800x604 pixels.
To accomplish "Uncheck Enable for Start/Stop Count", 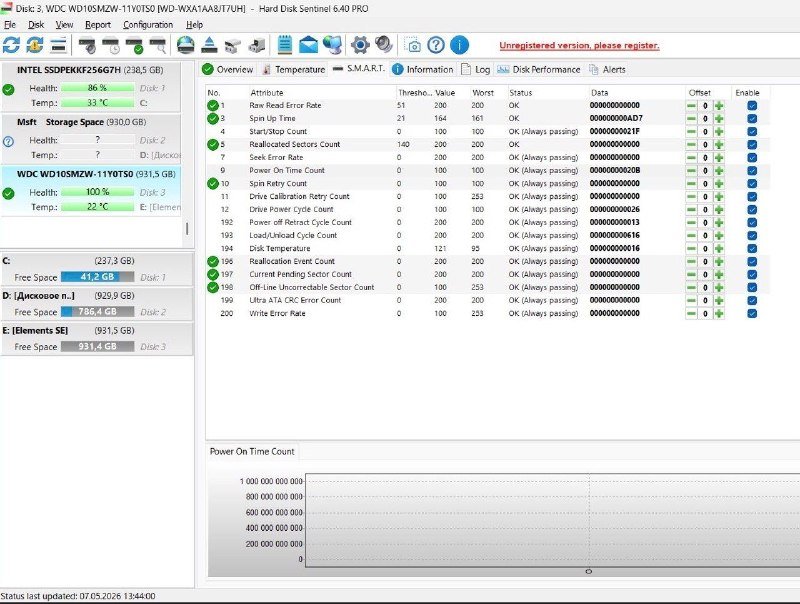I will click(x=752, y=132).
